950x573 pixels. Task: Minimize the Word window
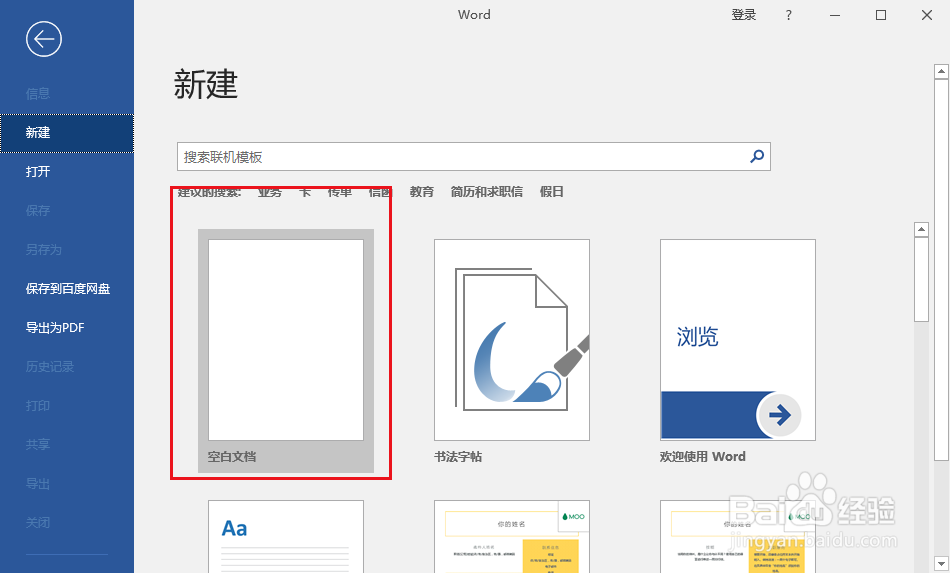click(x=835, y=15)
